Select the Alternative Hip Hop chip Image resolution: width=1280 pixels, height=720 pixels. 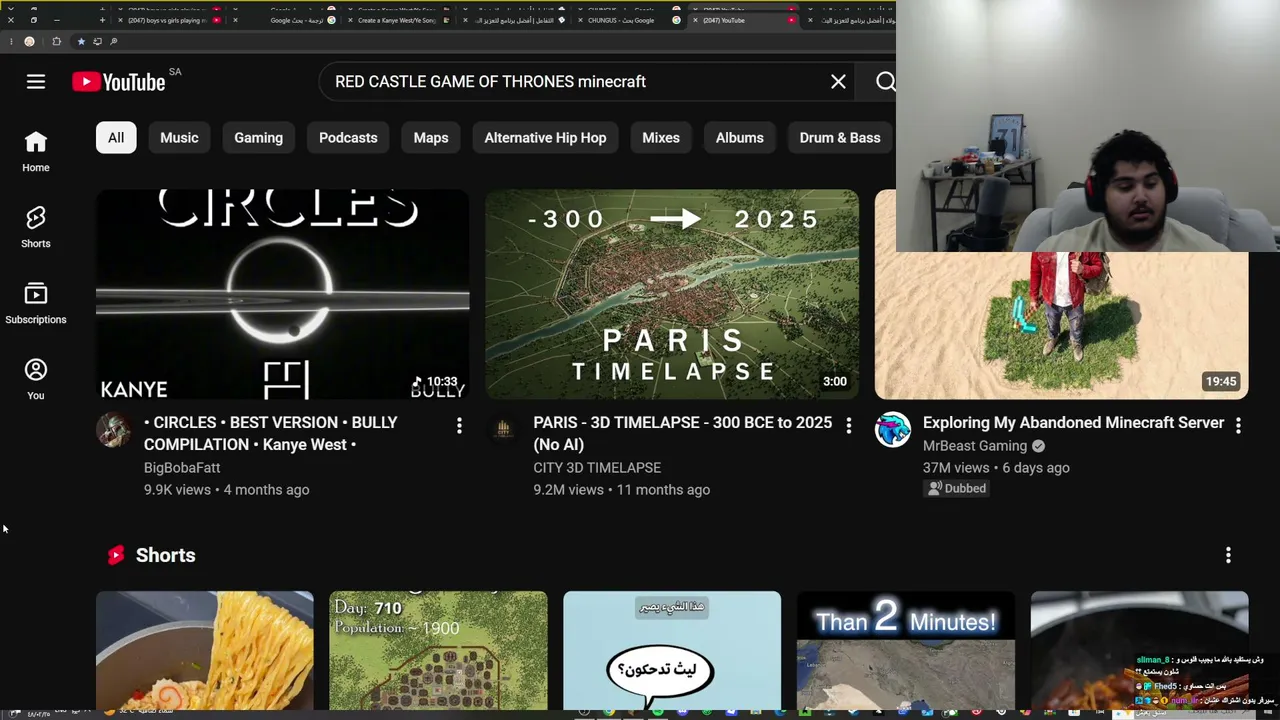(545, 138)
